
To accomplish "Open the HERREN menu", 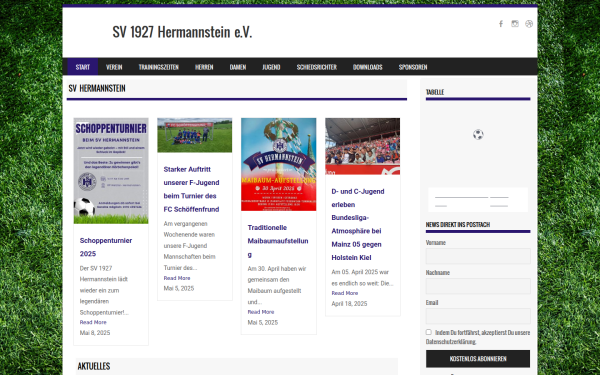I will pos(204,67).
